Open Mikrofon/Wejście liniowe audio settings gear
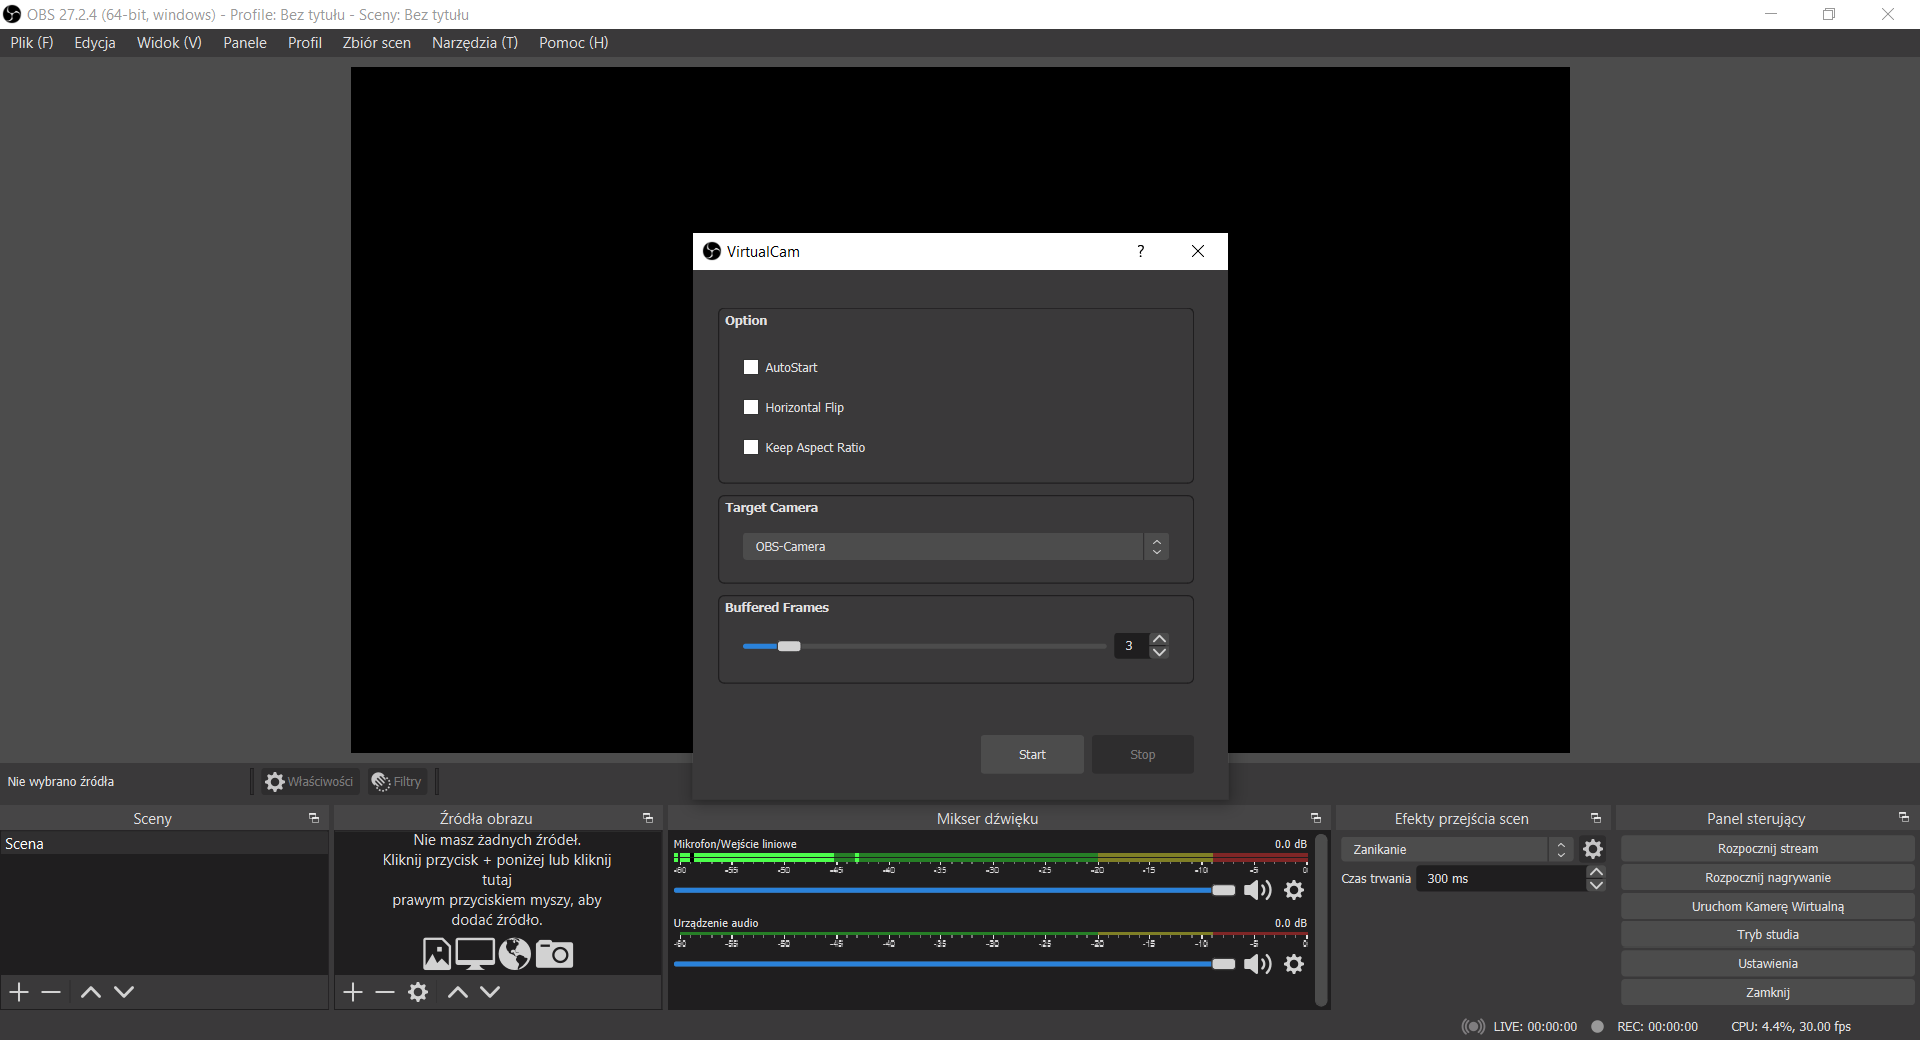The height and width of the screenshot is (1040, 1920). tap(1294, 890)
